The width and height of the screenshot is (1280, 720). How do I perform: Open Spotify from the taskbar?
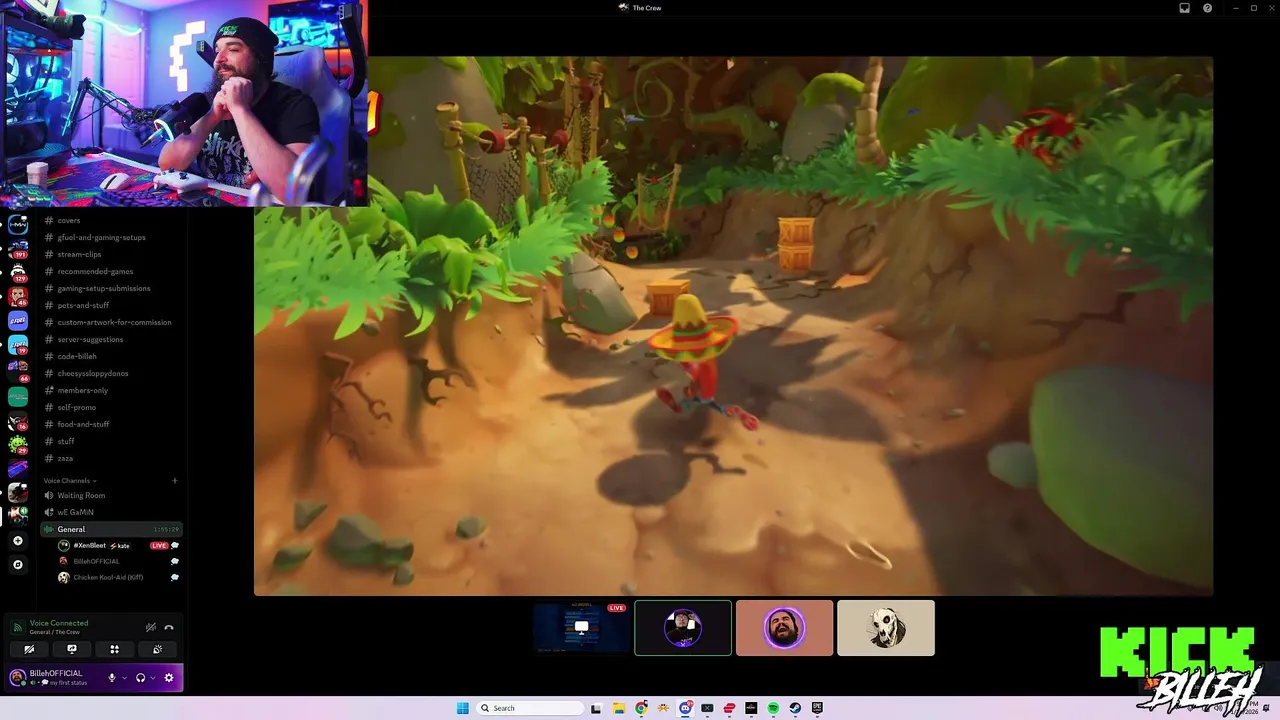[773, 708]
